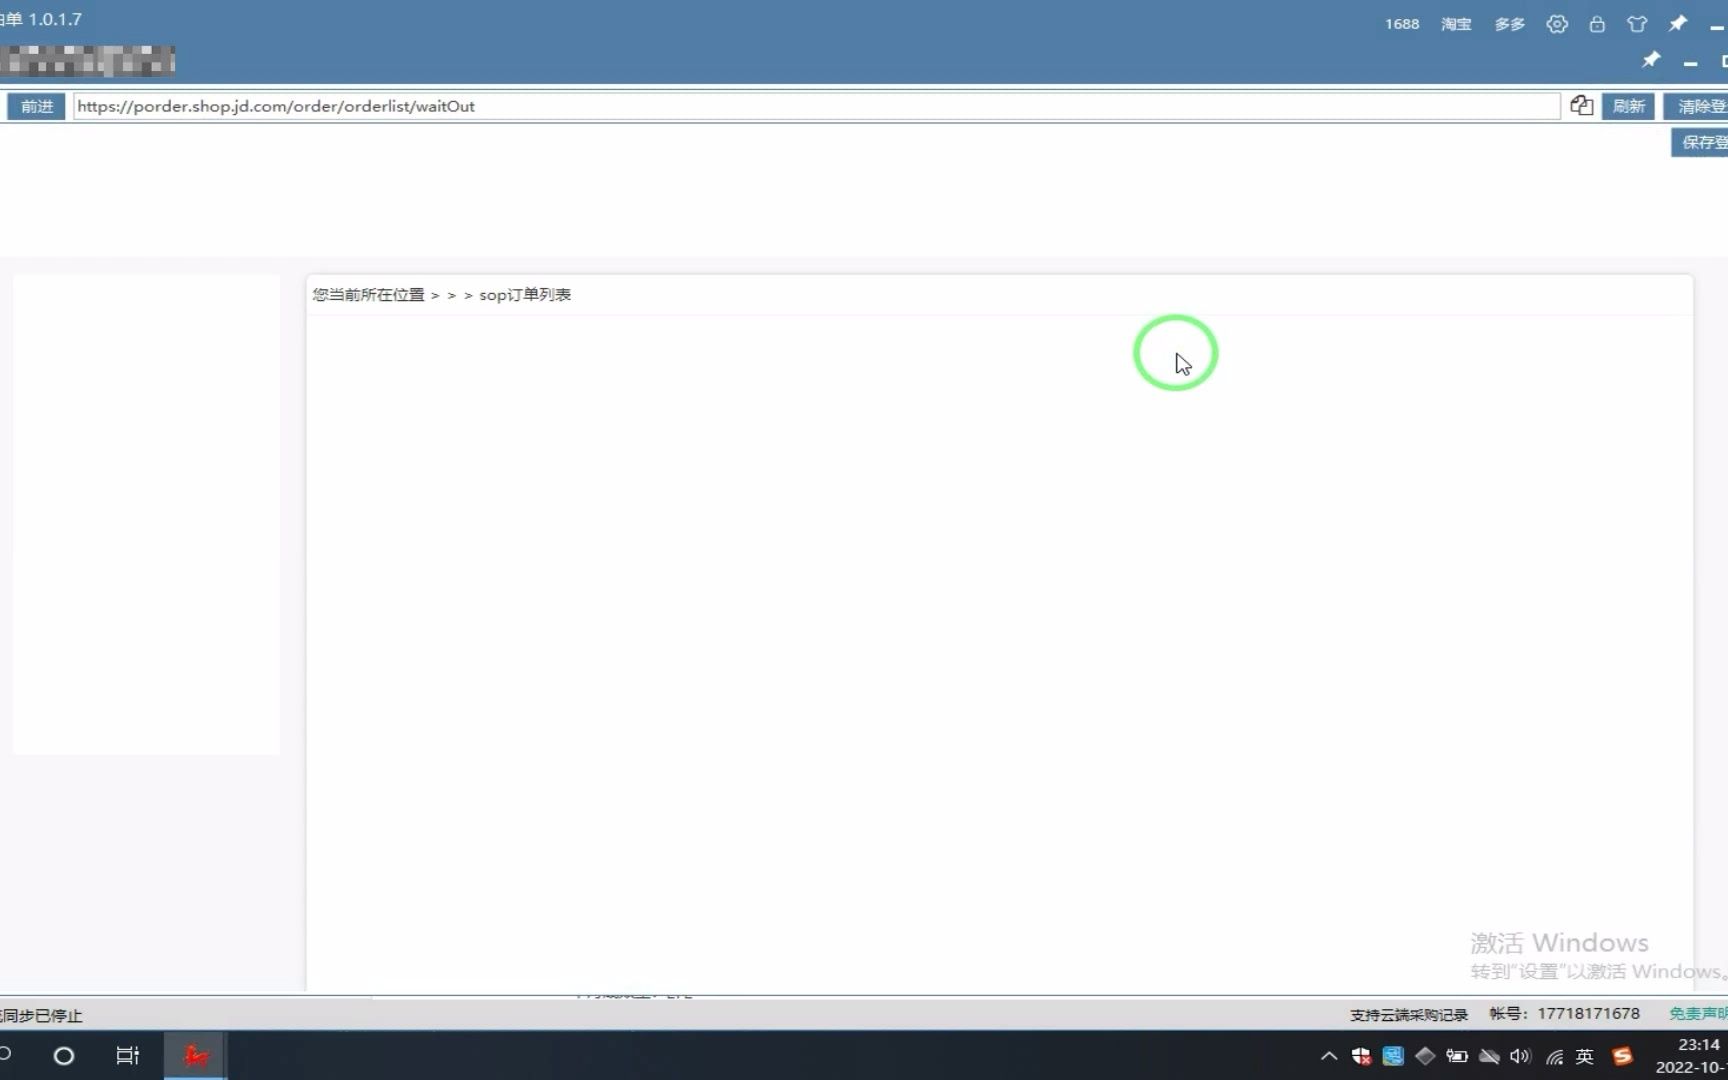Image resolution: width=1728 pixels, height=1080 pixels.
Task: Open volume speaker tray icon
Action: 1521,1056
